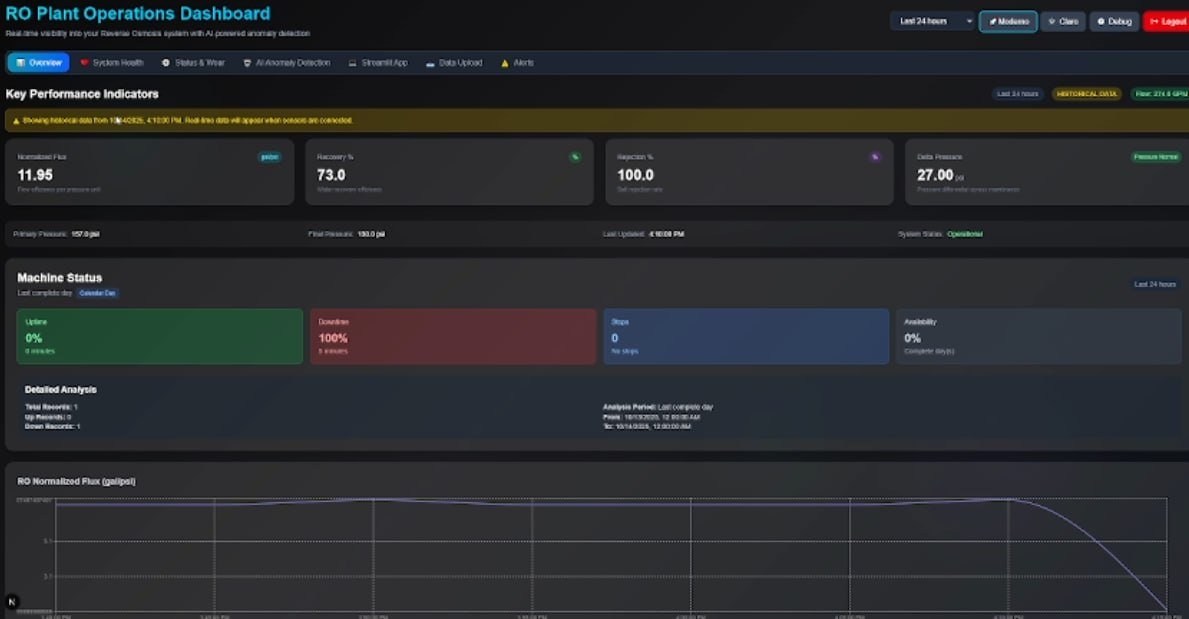Screen dimensions: 1189x619
Task: Click the Detailed Analysis heading
Action: pos(61,389)
